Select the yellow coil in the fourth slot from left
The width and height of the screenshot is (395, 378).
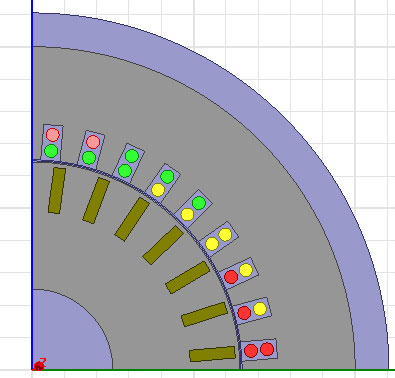(158, 190)
